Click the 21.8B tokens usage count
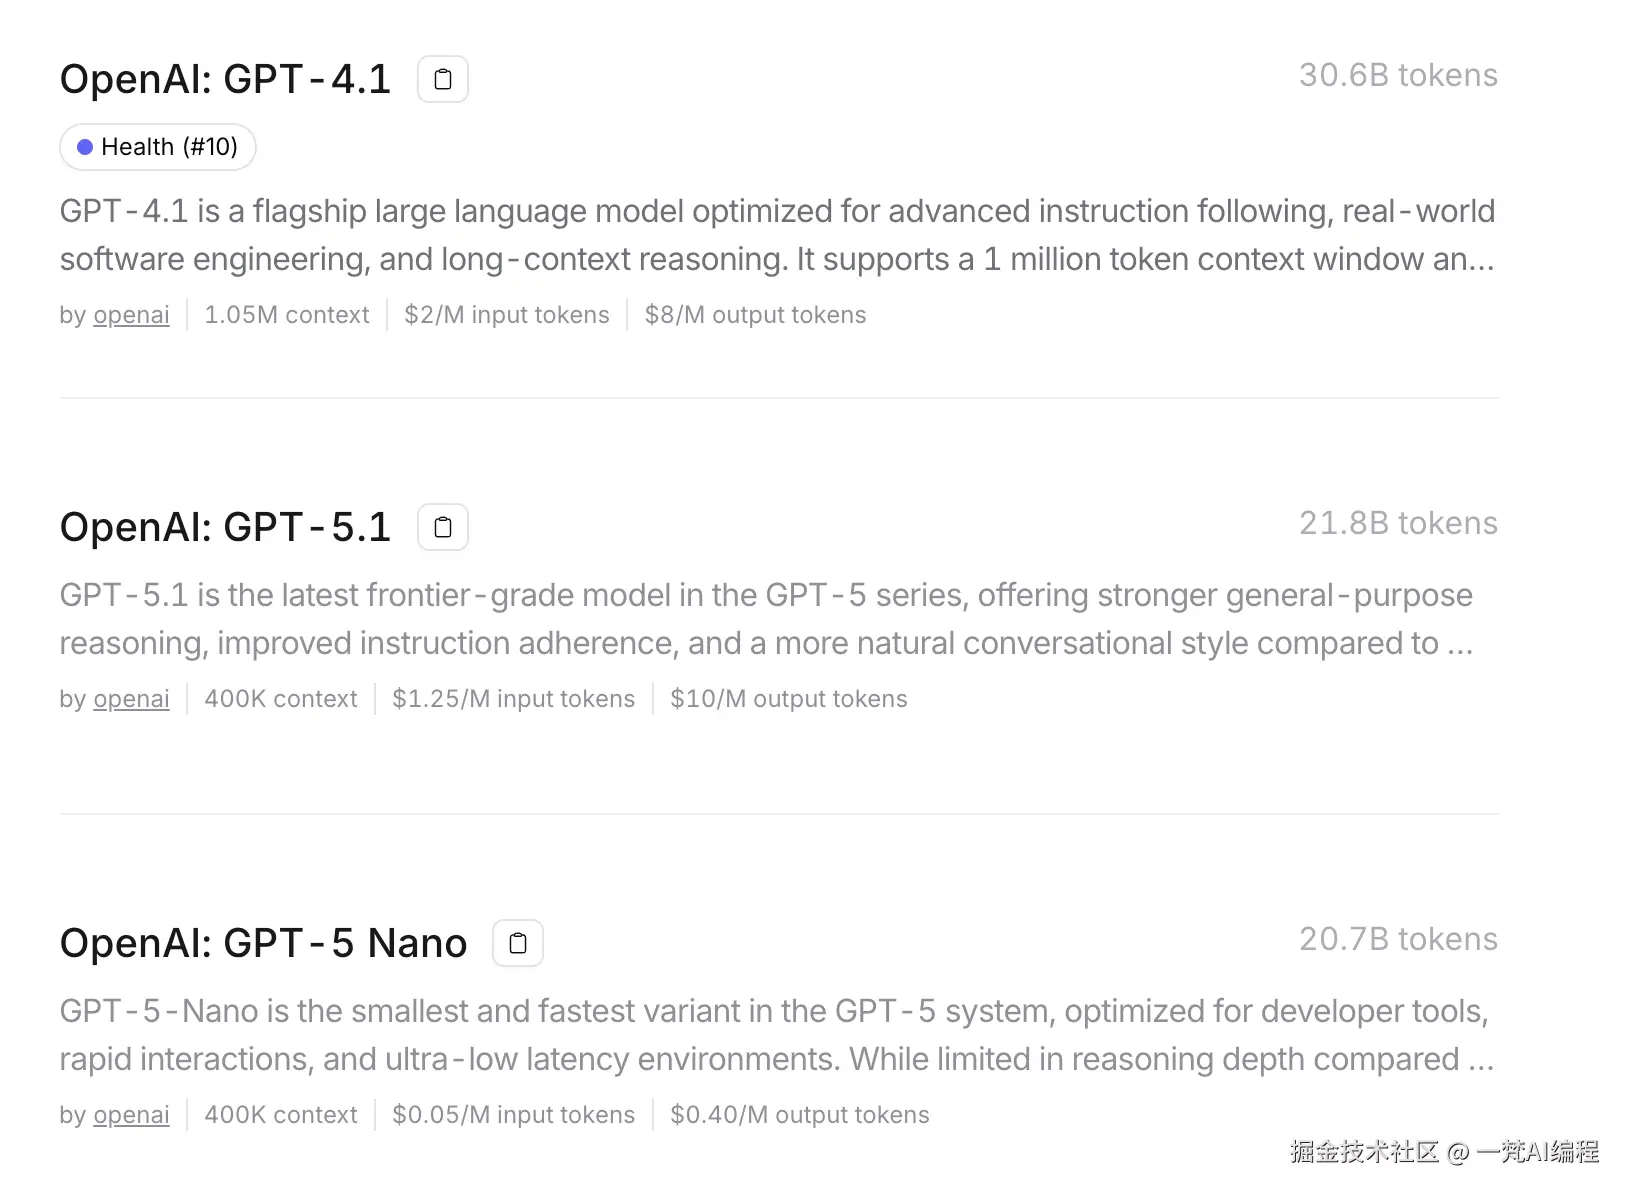 (x=1397, y=523)
